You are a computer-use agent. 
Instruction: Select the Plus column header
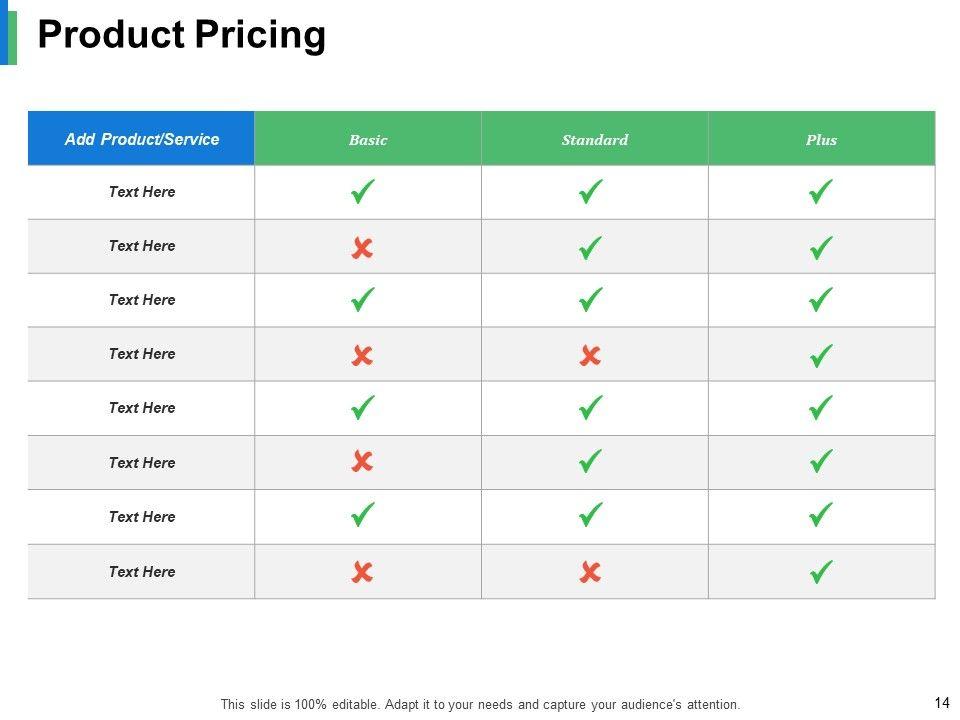821,140
